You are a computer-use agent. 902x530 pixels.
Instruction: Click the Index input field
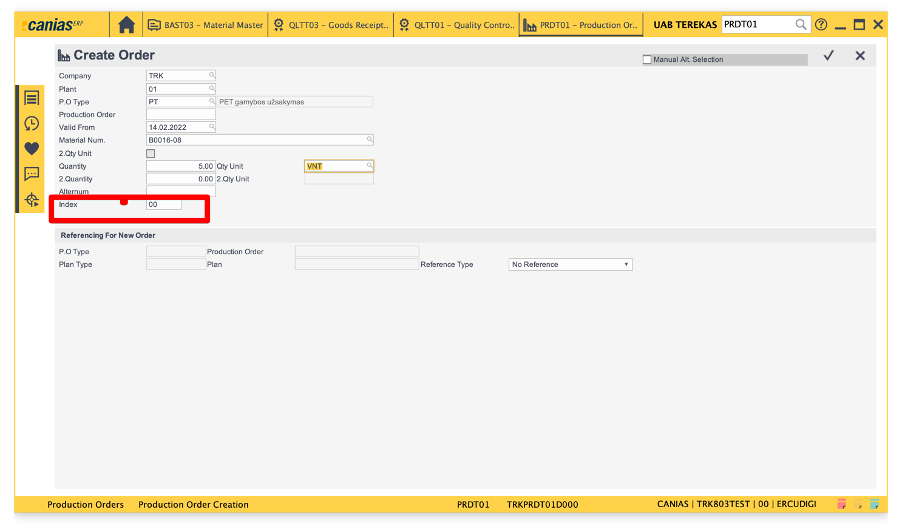(x=164, y=204)
